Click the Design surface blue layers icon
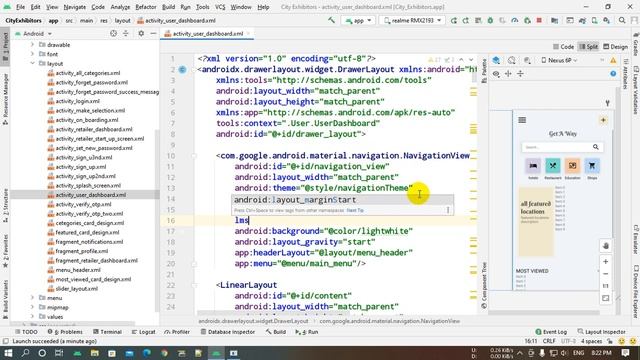Viewport: 640px width, 360px height. [x=496, y=60]
